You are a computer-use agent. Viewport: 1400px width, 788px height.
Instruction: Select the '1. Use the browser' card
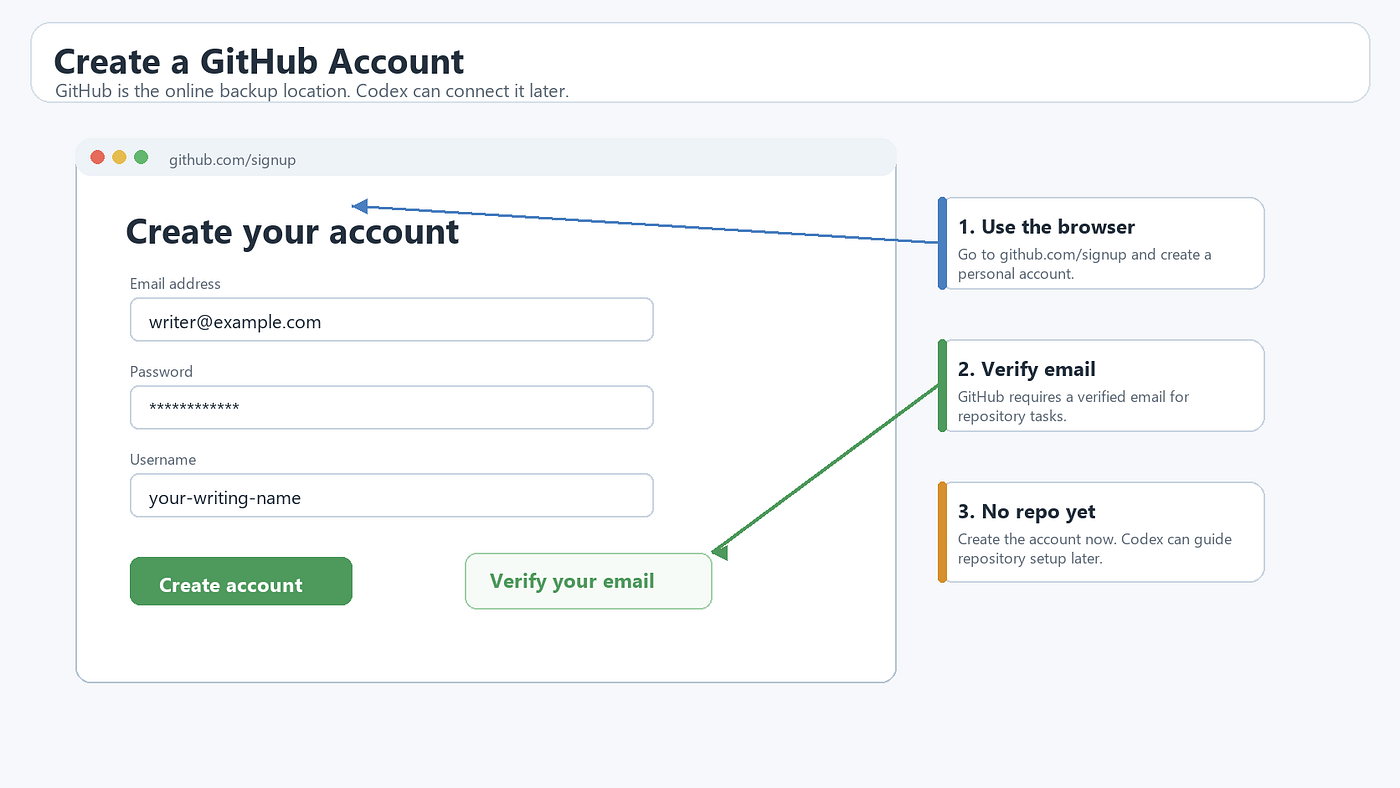(x=1101, y=244)
